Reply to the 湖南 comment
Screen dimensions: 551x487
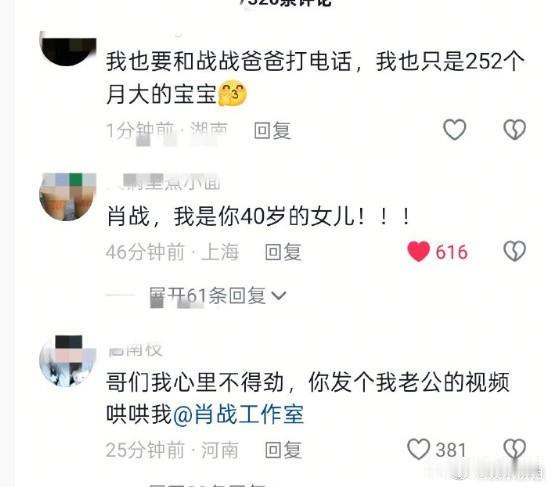coord(272,130)
